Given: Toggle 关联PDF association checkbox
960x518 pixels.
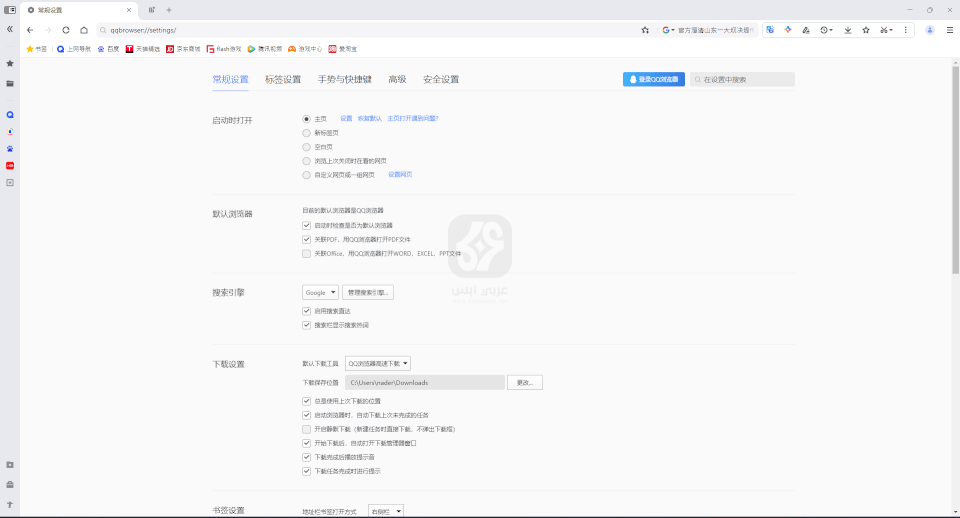Looking at the screenshot, I should (306, 239).
